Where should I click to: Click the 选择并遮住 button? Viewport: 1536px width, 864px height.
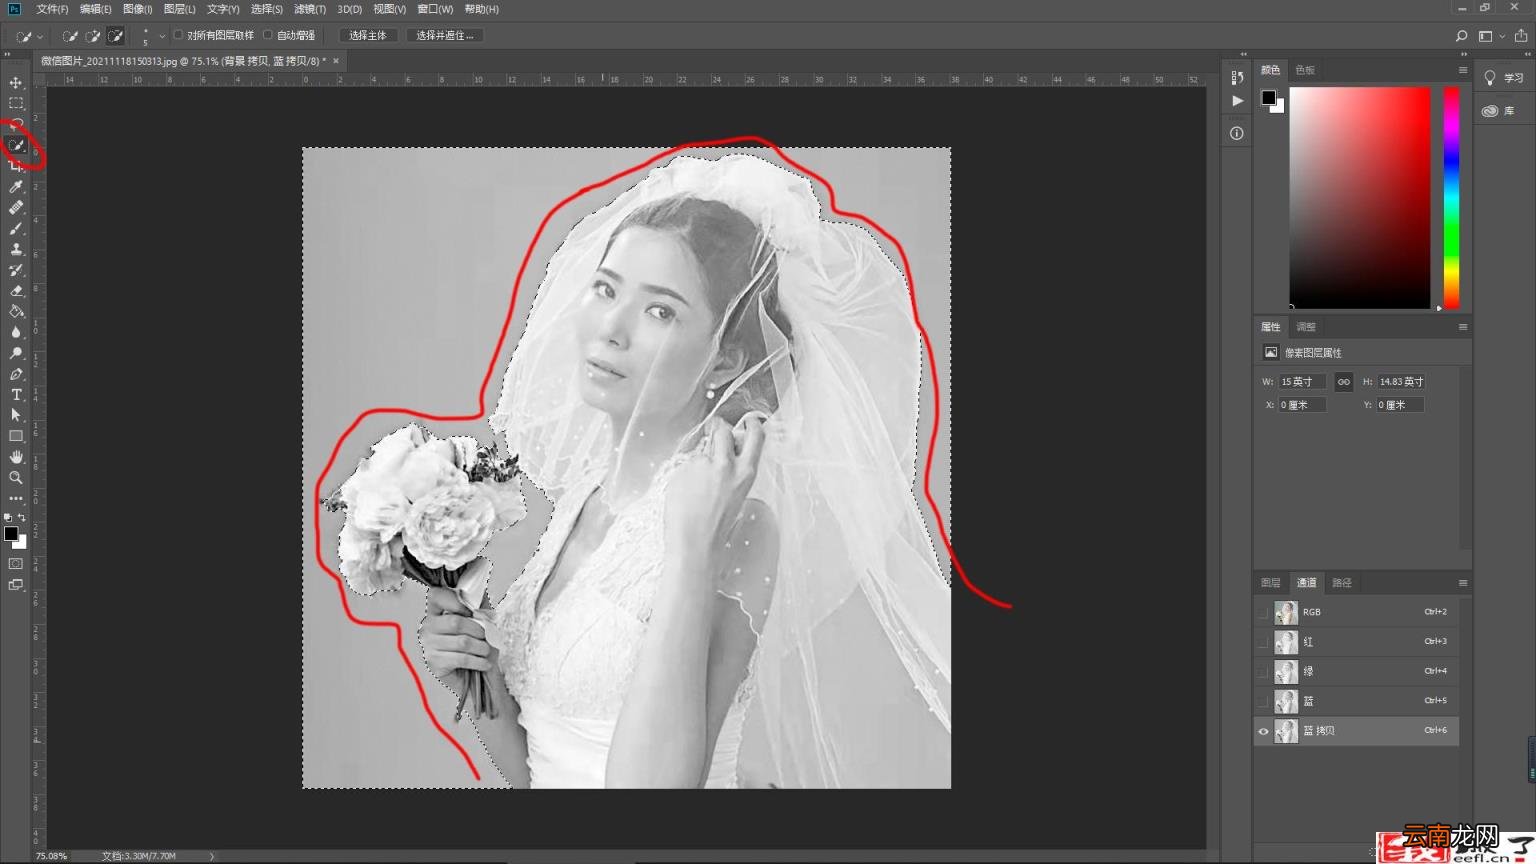click(x=445, y=35)
